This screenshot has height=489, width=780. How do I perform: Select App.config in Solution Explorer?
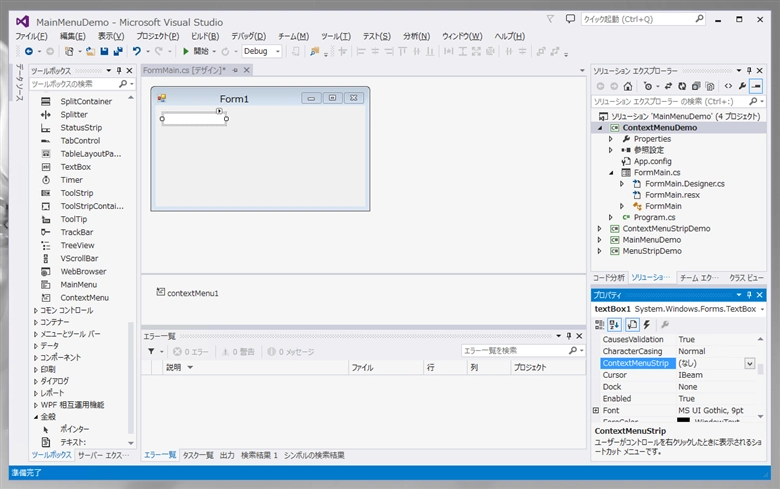pyautogui.click(x=652, y=161)
